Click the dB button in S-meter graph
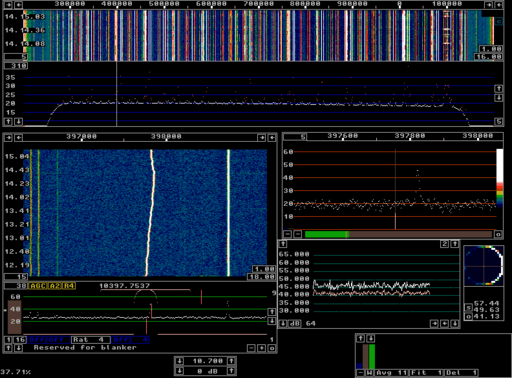The height and width of the screenshot is (378, 512). click(x=294, y=324)
